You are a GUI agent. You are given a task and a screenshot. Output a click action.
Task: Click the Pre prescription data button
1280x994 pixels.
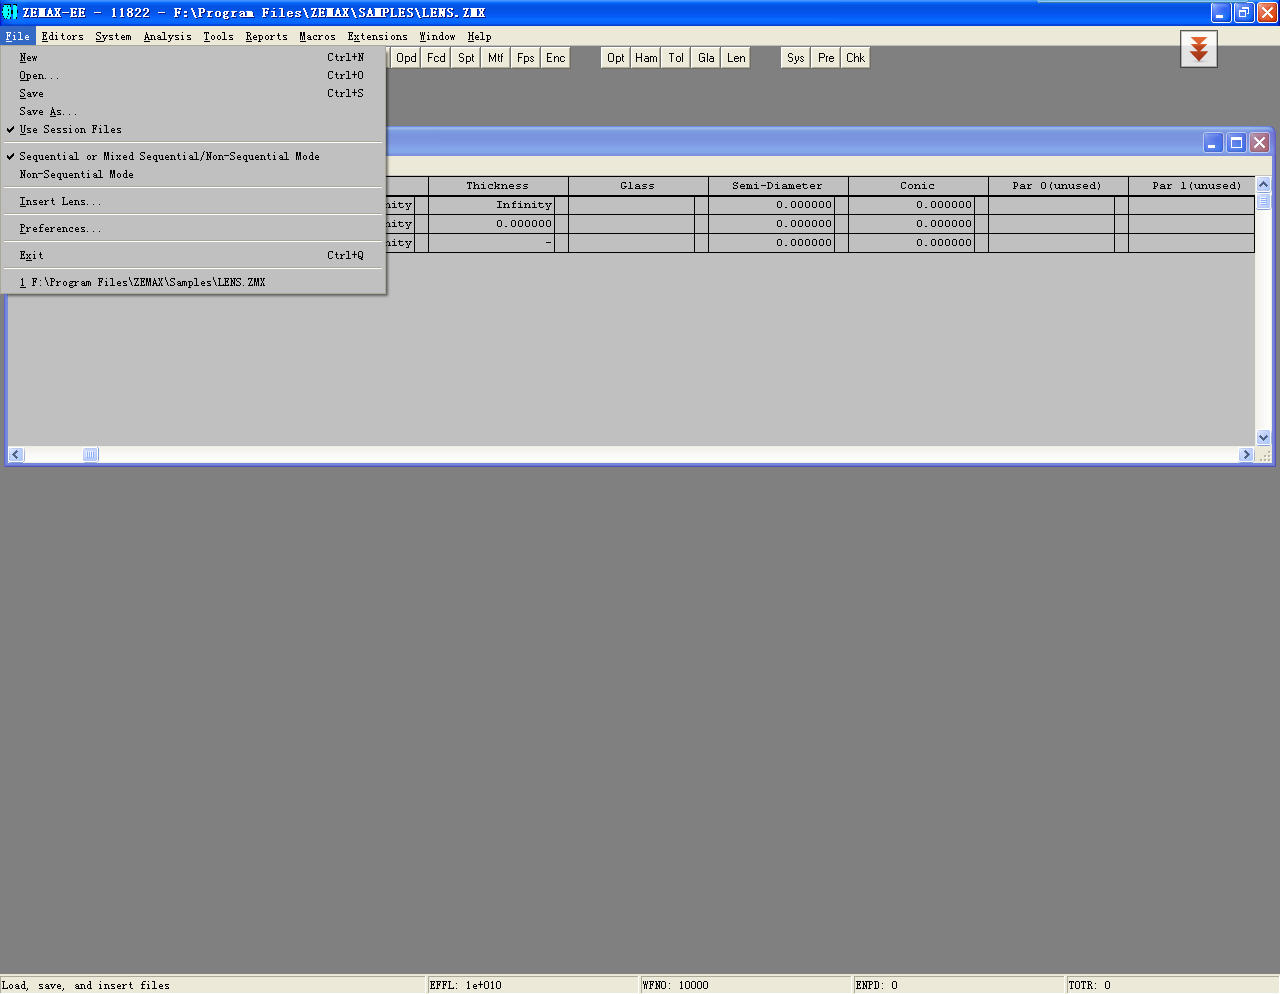point(826,58)
